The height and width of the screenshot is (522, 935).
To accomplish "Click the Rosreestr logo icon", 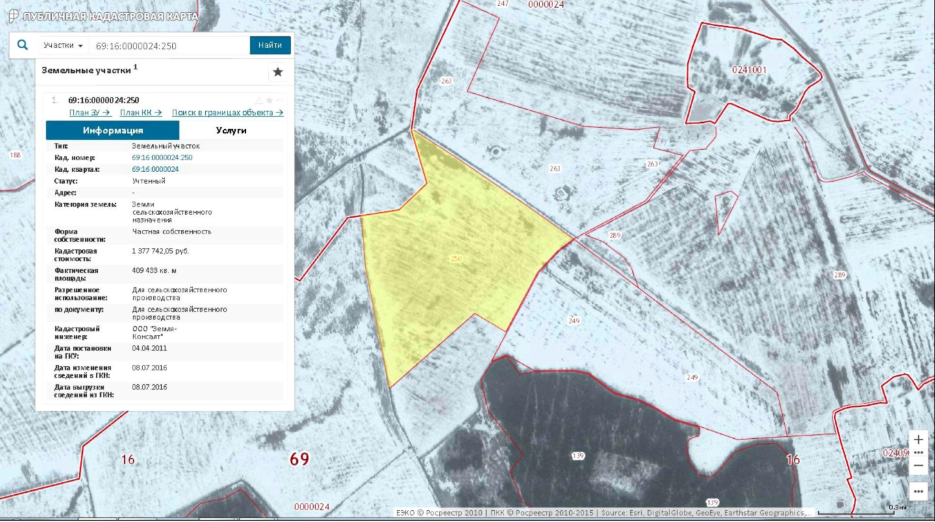I will coord(12,16).
